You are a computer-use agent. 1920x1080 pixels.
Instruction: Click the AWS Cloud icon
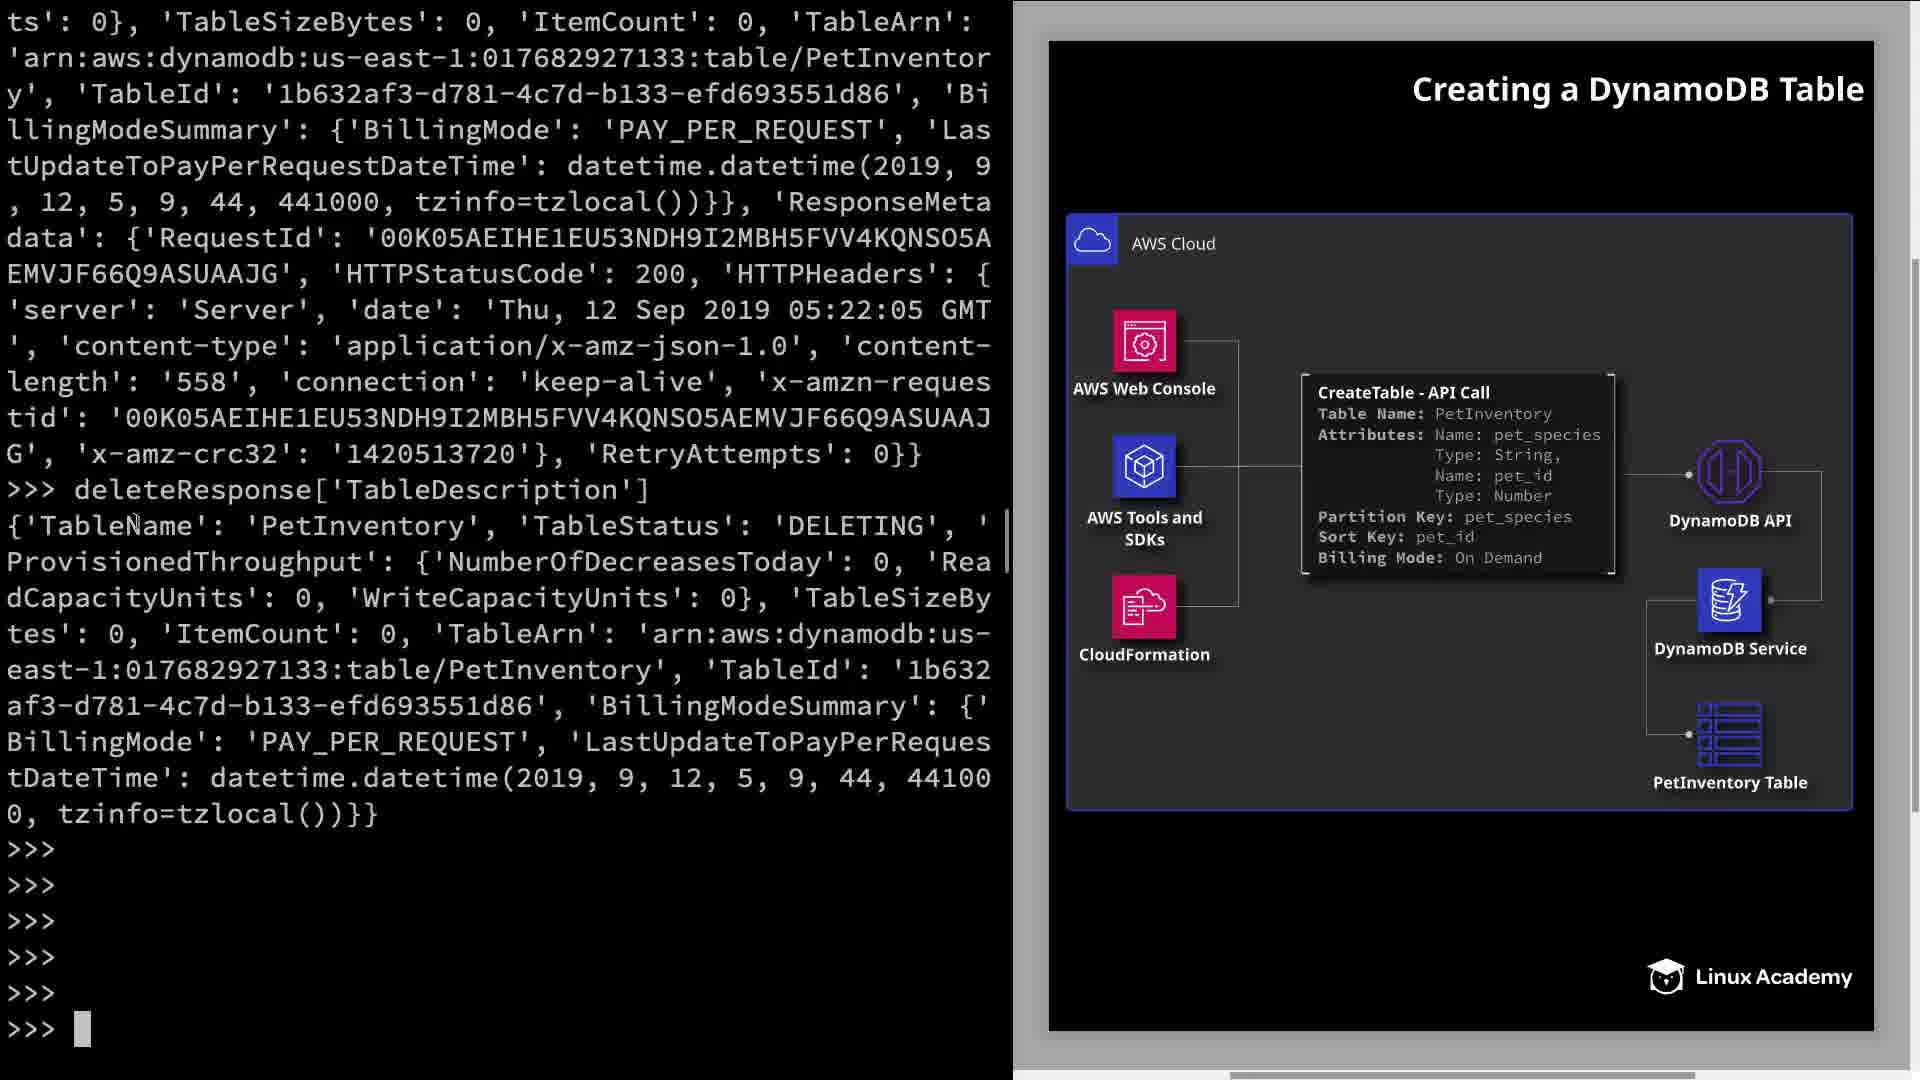(1092, 241)
